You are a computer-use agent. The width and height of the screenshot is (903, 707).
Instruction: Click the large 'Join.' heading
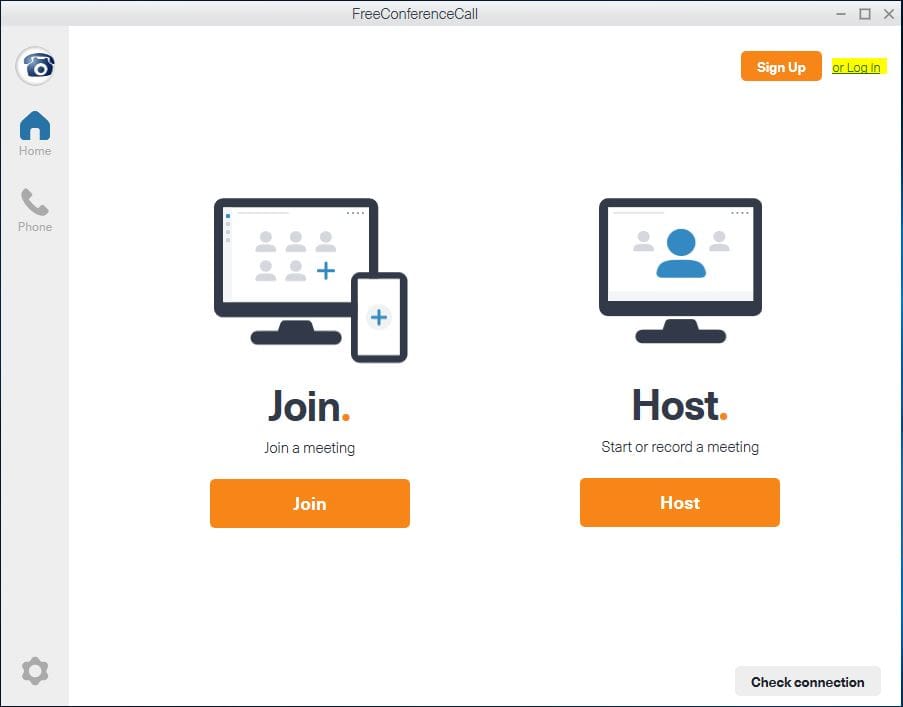(309, 406)
